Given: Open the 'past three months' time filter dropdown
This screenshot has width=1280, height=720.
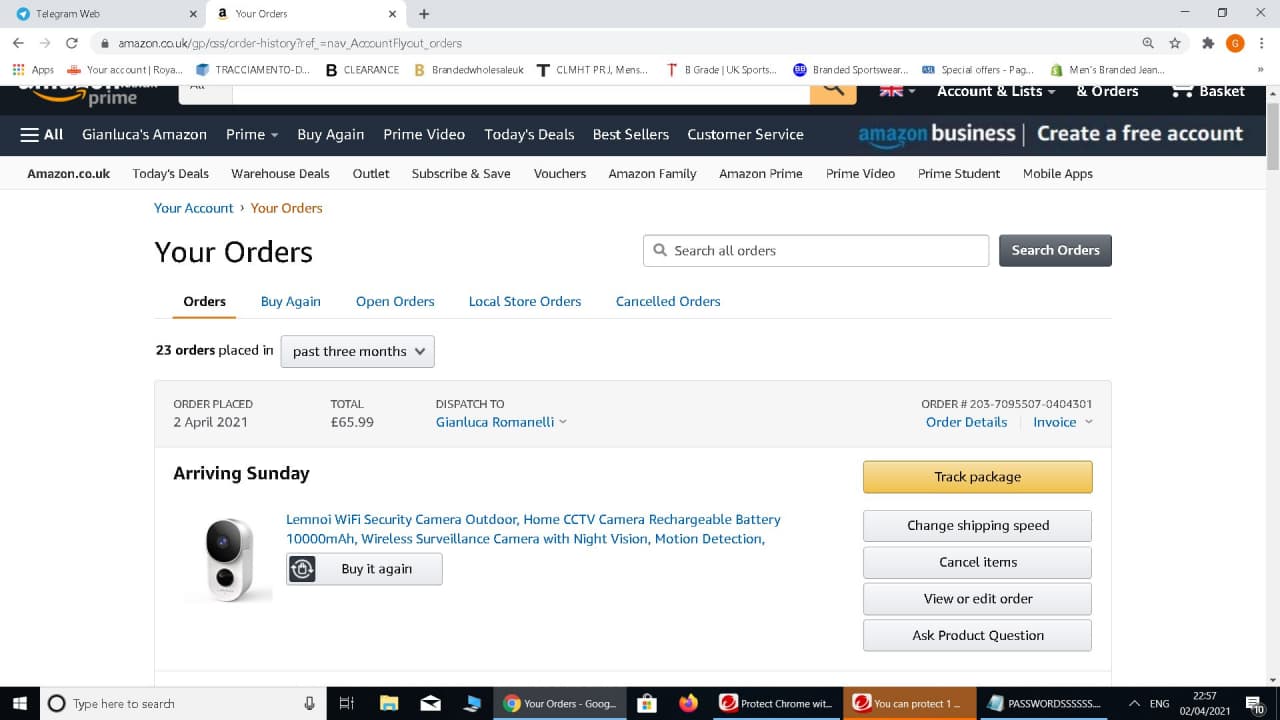Looking at the screenshot, I should (x=357, y=351).
